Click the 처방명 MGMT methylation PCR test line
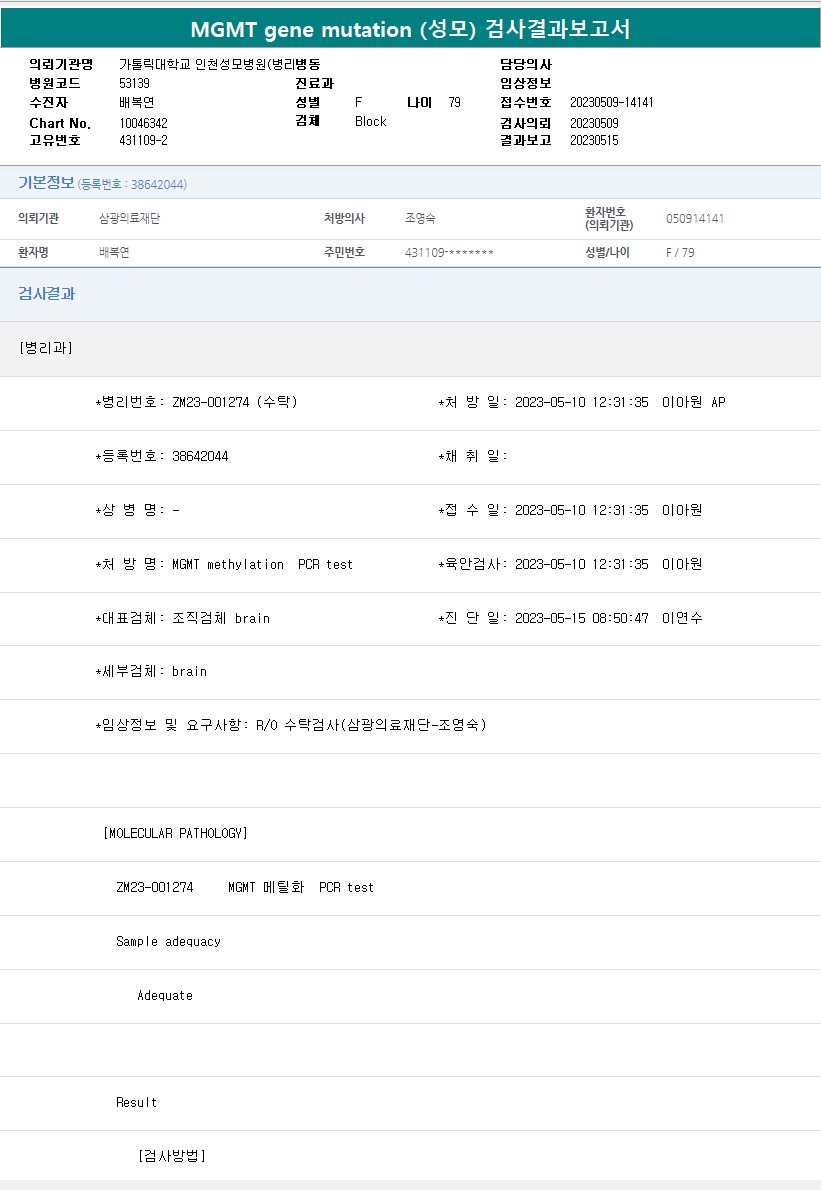Image resolution: width=821 pixels, height=1190 pixels. pos(224,564)
